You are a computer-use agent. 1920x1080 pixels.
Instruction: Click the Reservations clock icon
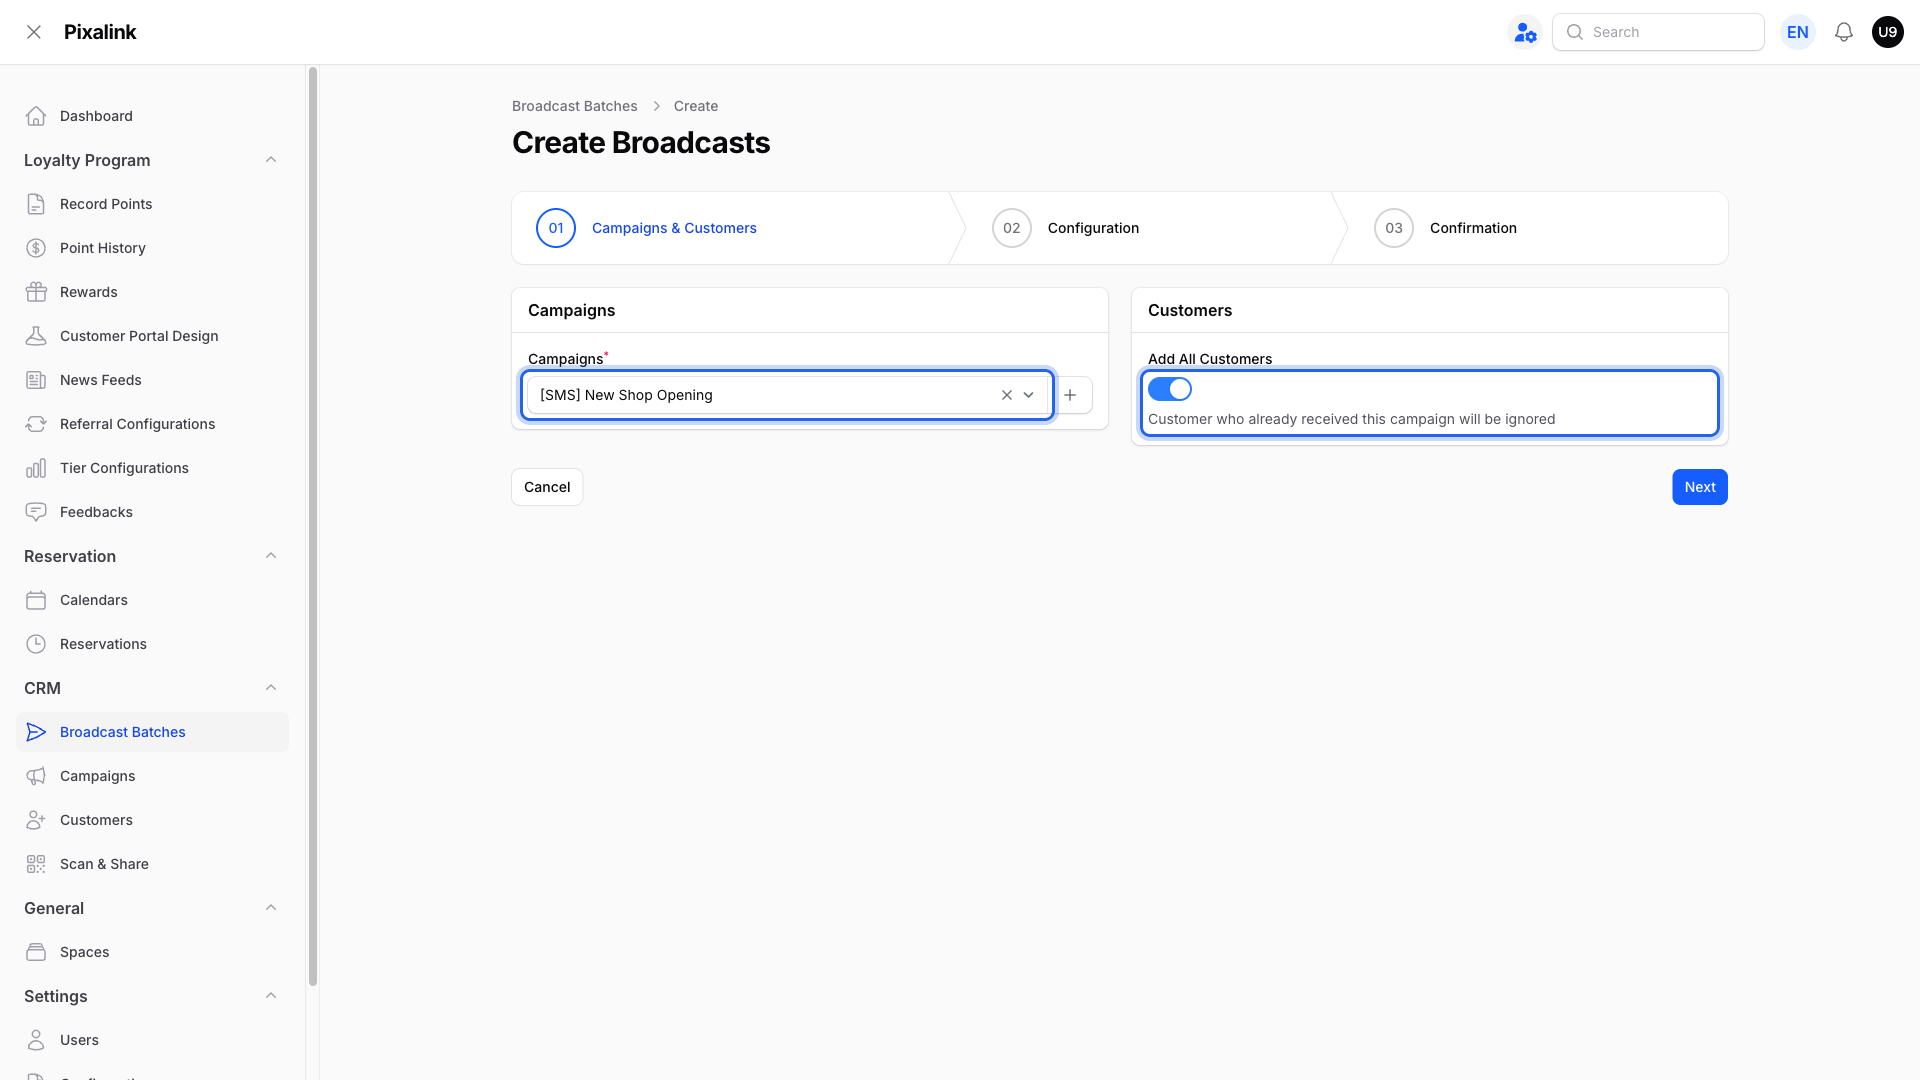click(36, 644)
